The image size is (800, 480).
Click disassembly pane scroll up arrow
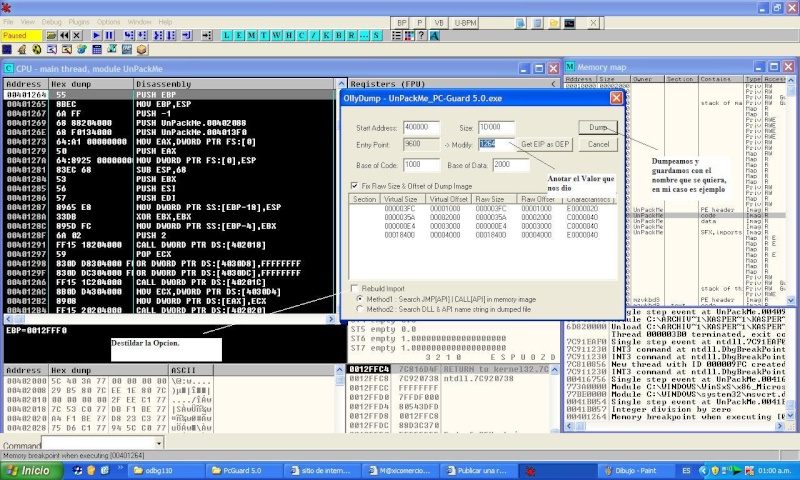click(341, 83)
